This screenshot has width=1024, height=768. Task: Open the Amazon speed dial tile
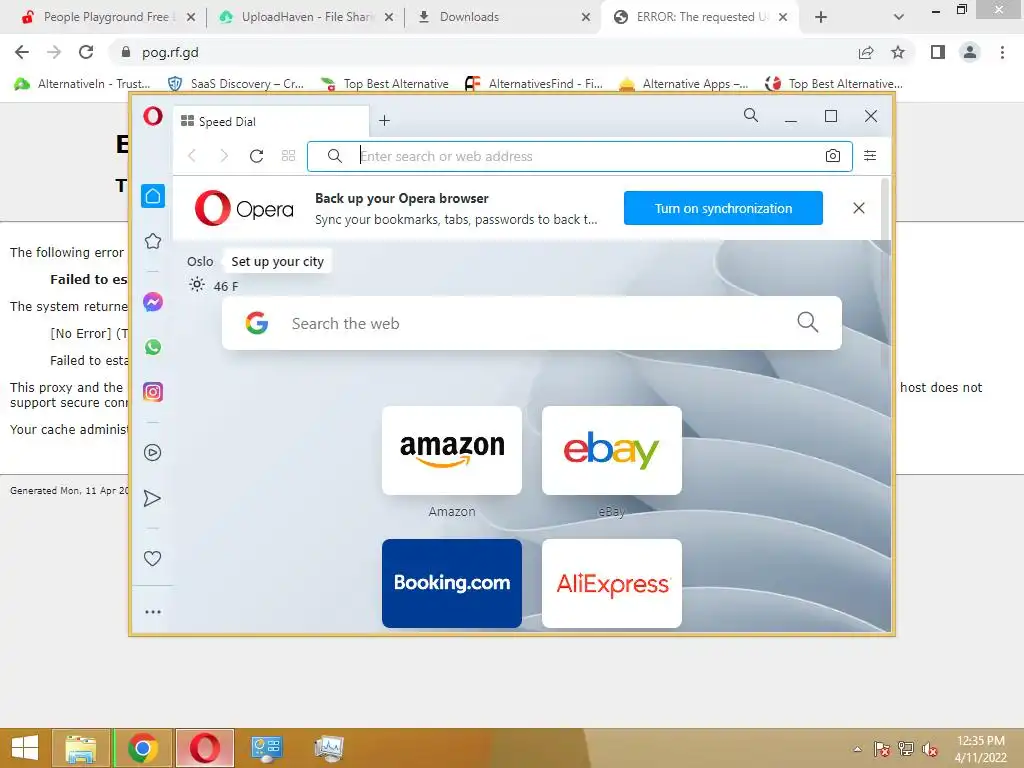(x=452, y=451)
